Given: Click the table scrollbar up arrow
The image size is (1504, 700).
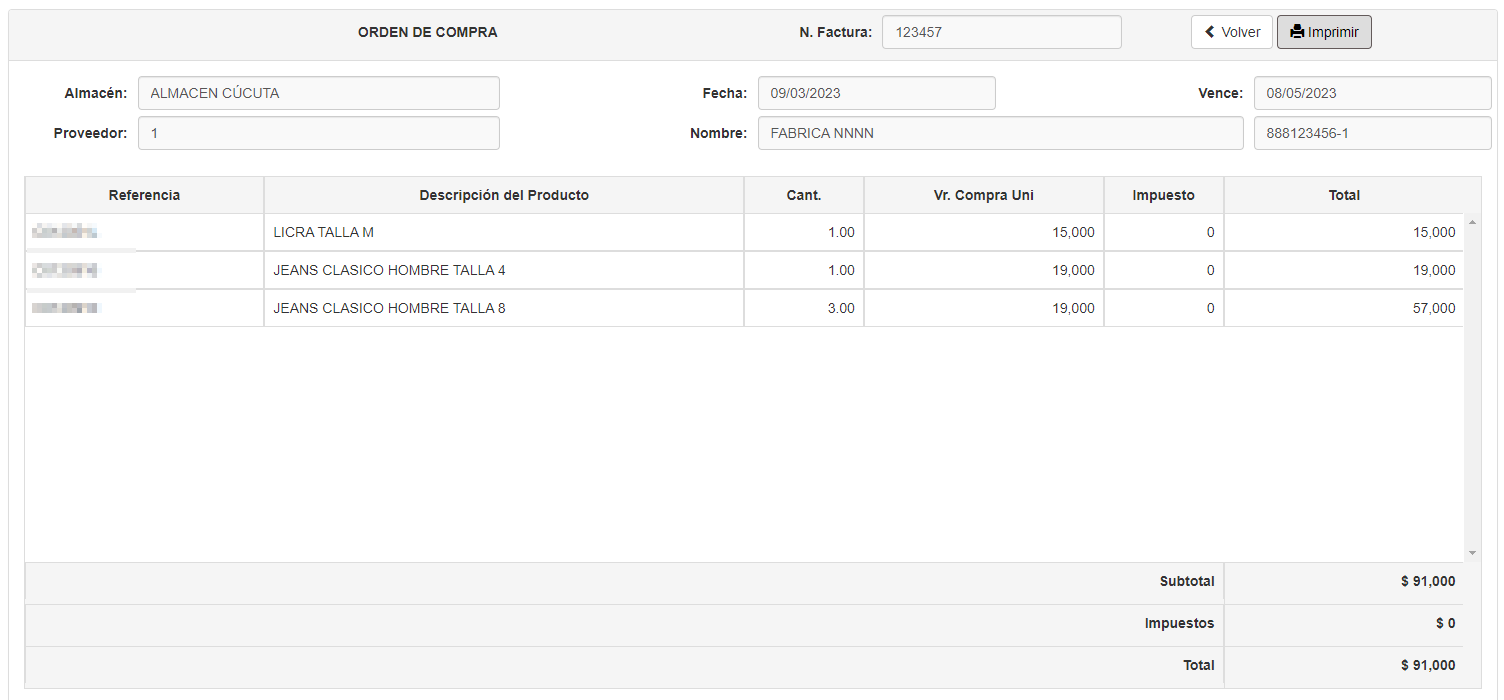Looking at the screenshot, I should point(1472,221).
